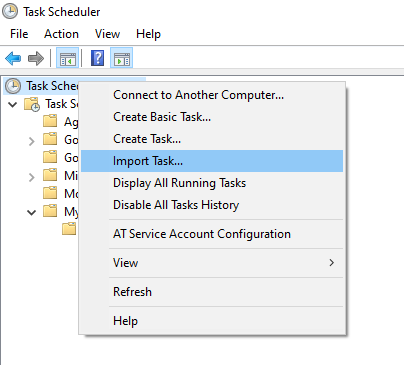Choose Create Task... from context menu

pyautogui.click(x=212, y=139)
